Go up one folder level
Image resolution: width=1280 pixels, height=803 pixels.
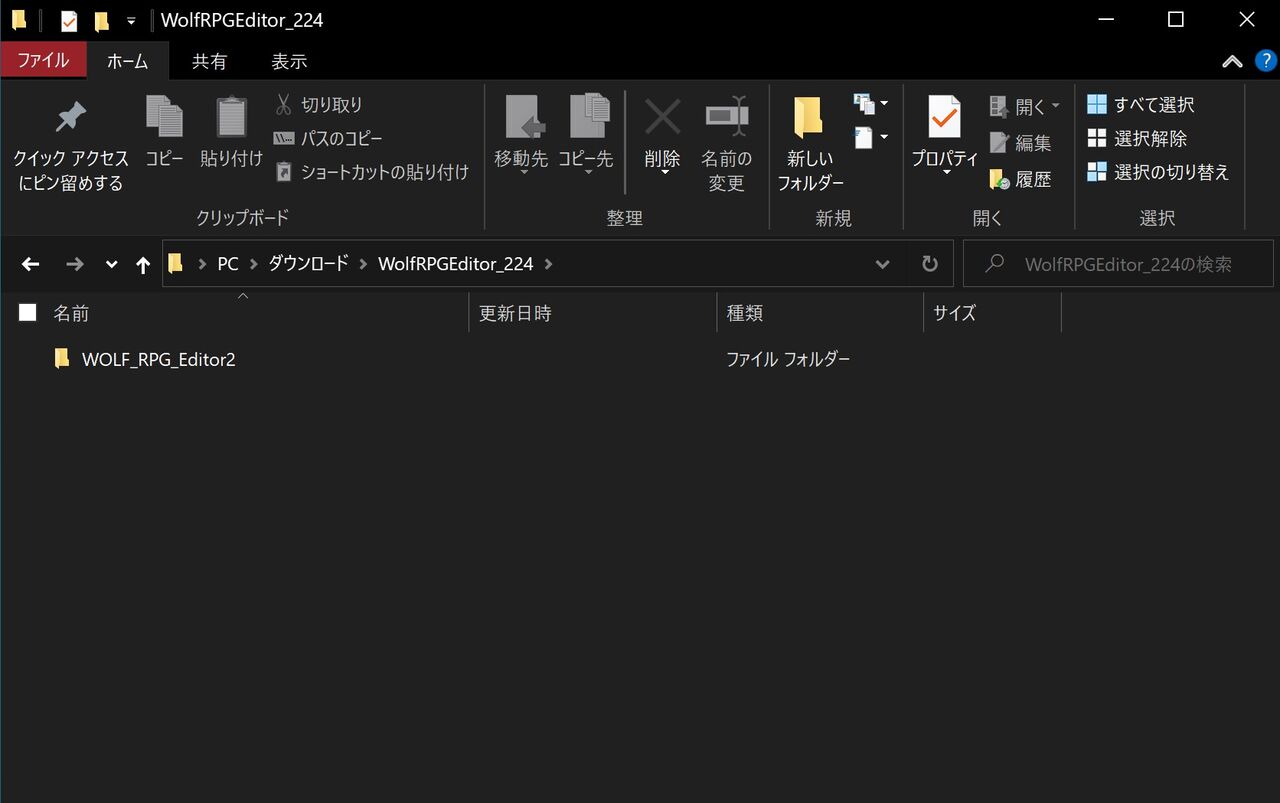point(143,264)
